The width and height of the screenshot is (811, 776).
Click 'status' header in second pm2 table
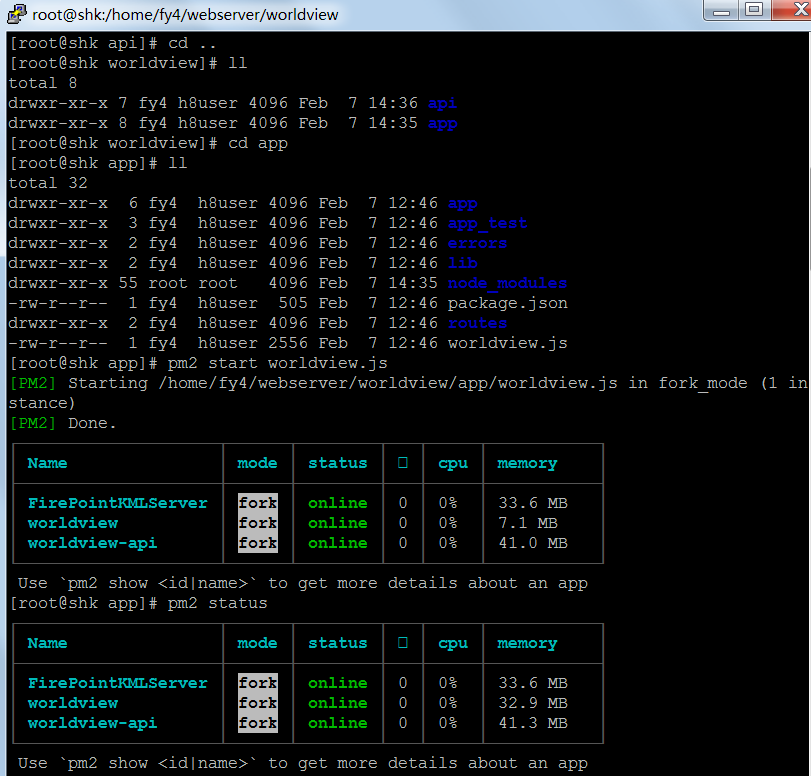(x=338, y=643)
